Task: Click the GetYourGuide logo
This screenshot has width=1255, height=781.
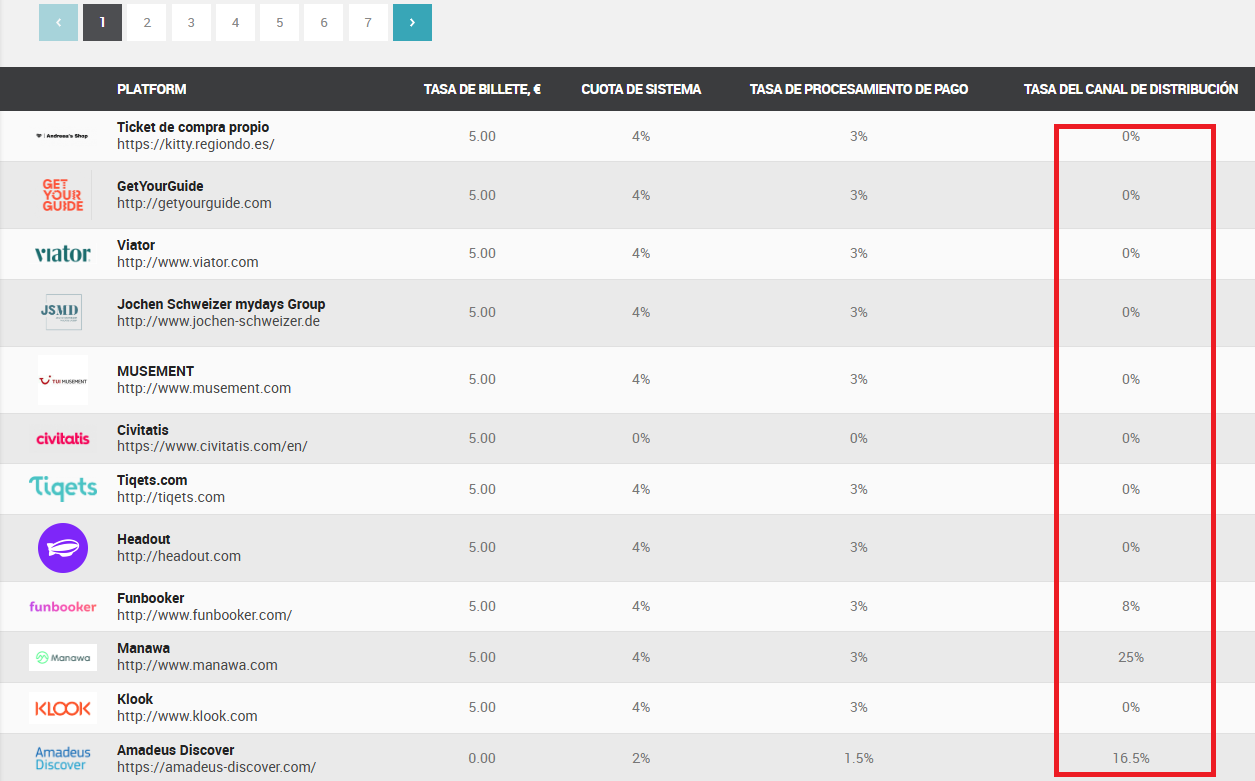Action: point(62,195)
